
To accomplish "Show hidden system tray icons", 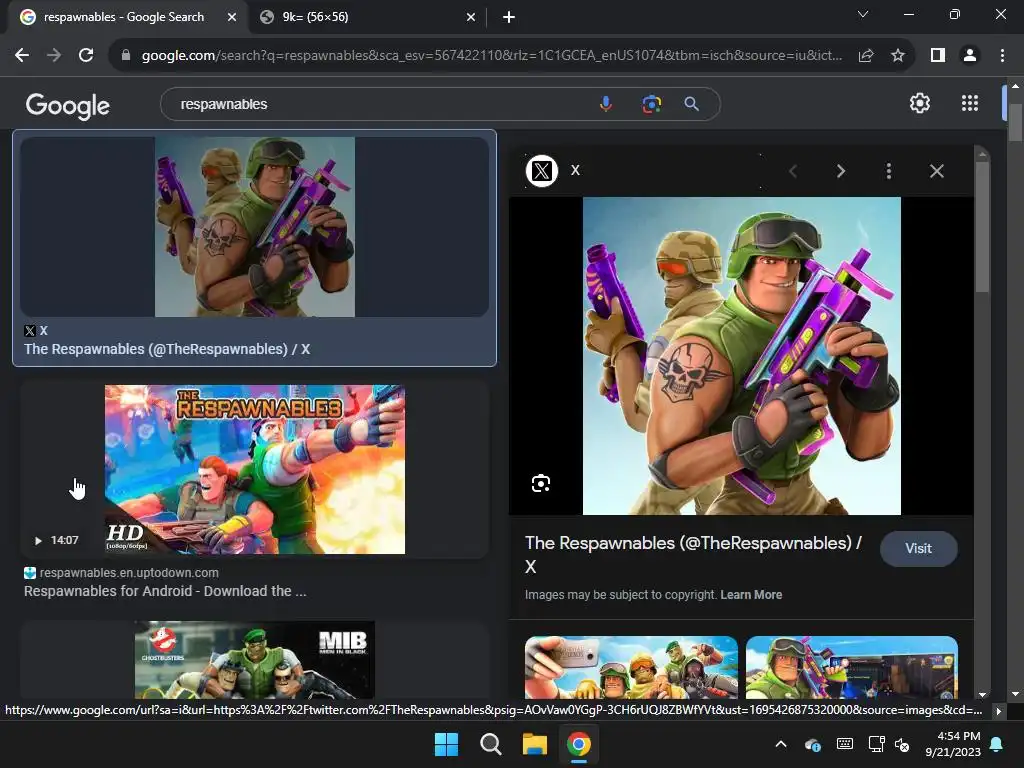I will click(x=781, y=744).
